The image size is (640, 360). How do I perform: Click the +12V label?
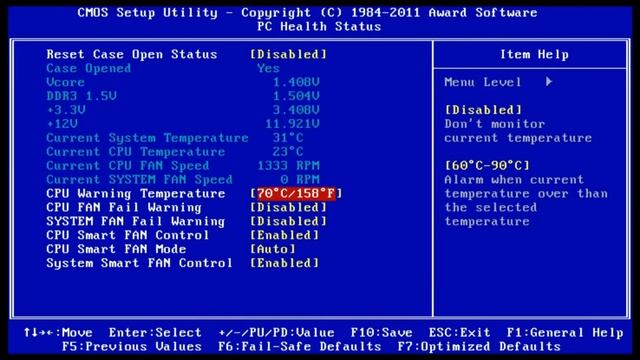tap(62, 124)
